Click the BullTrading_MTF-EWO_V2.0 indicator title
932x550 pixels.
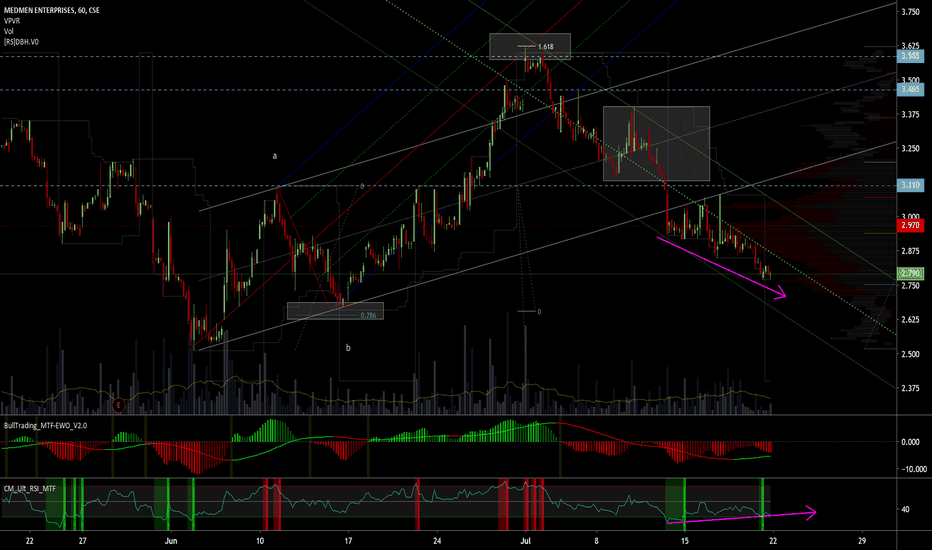tap(45, 426)
